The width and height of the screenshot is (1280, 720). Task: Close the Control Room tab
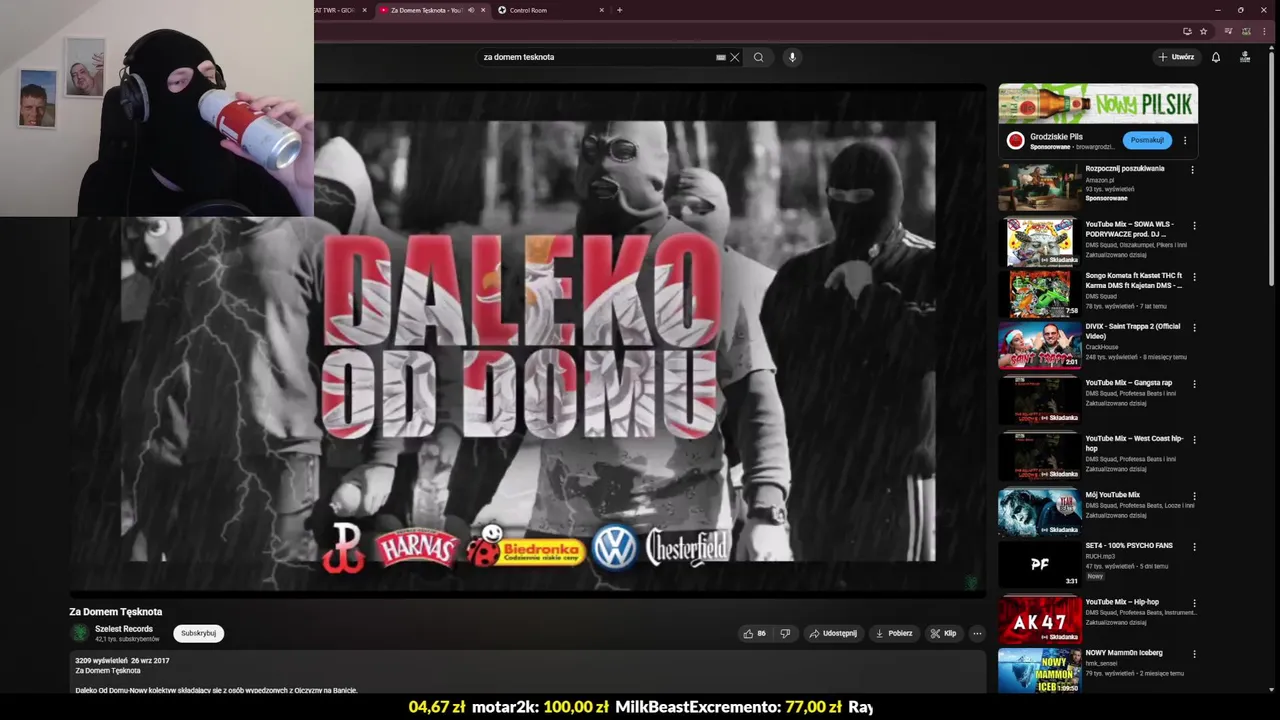(x=602, y=10)
